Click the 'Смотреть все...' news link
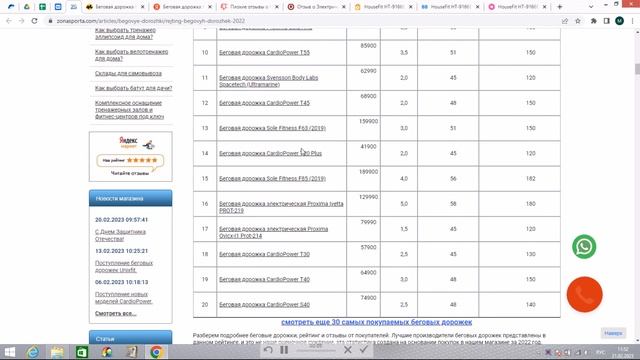This screenshot has height=360, width=640. [x=116, y=313]
